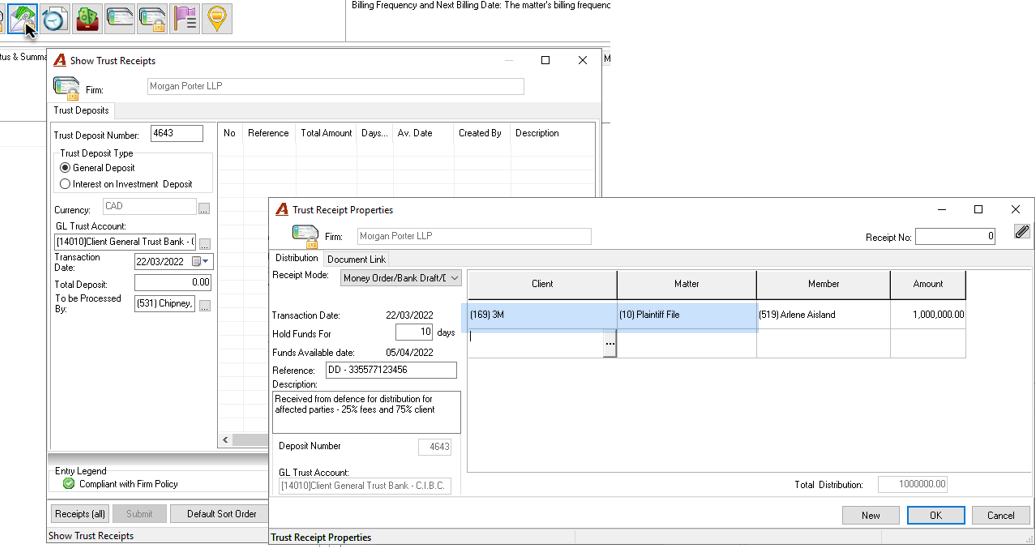Click the Member column header
The width and height of the screenshot is (1035, 556).
click(823, 284)
